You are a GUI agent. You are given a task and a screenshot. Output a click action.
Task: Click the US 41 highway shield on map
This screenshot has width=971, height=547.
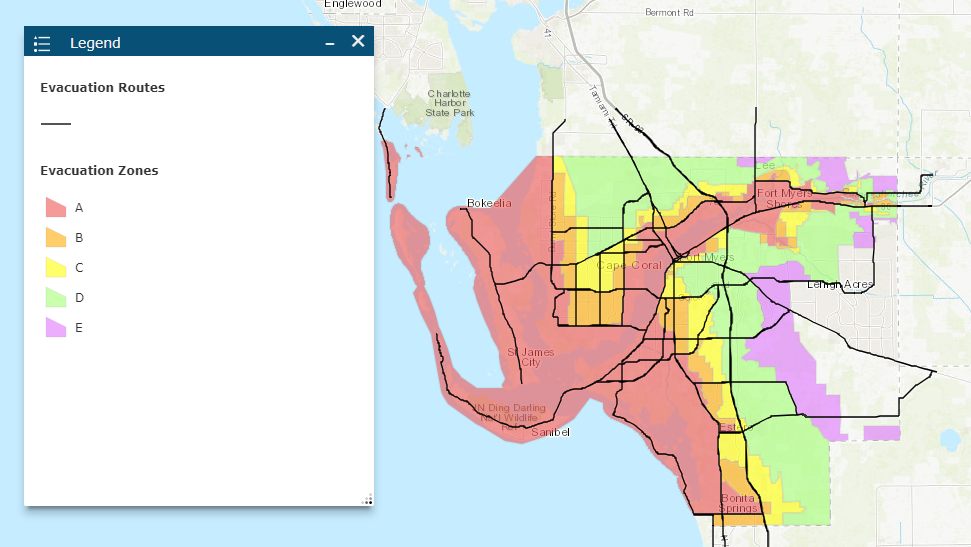(x=548, y=33)
